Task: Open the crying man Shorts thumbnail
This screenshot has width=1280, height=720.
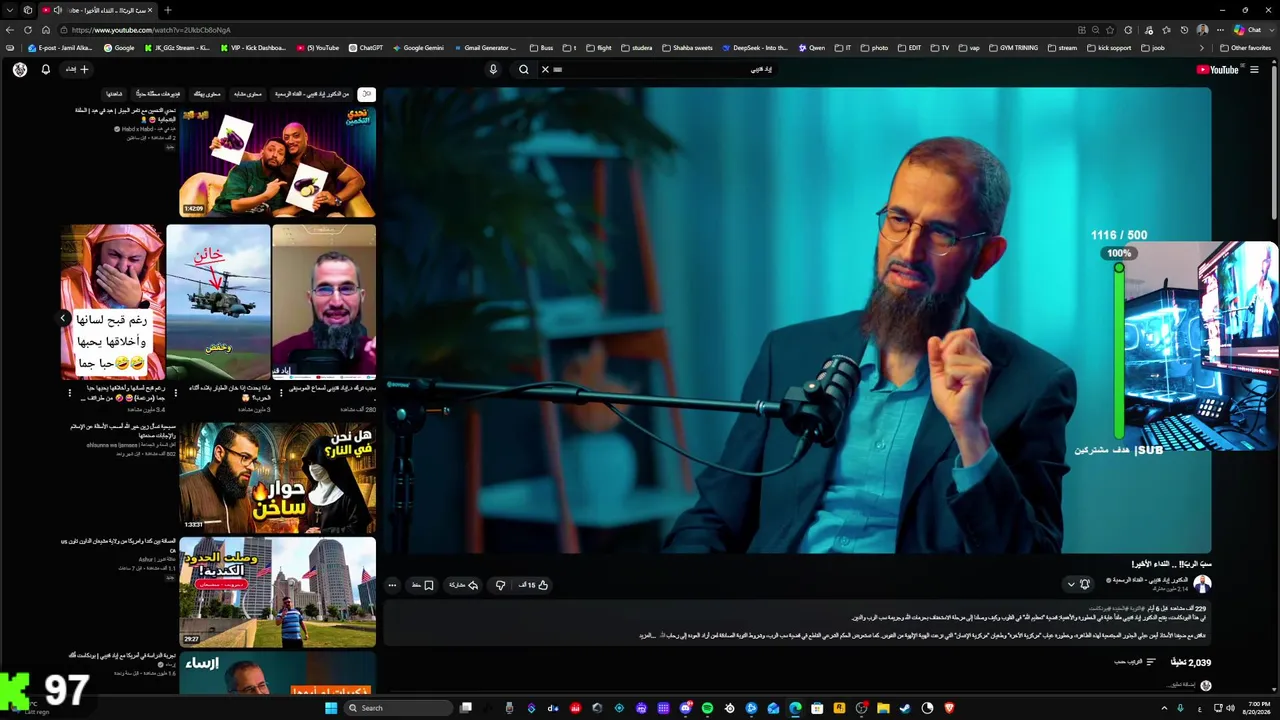Action: point(112,302)
